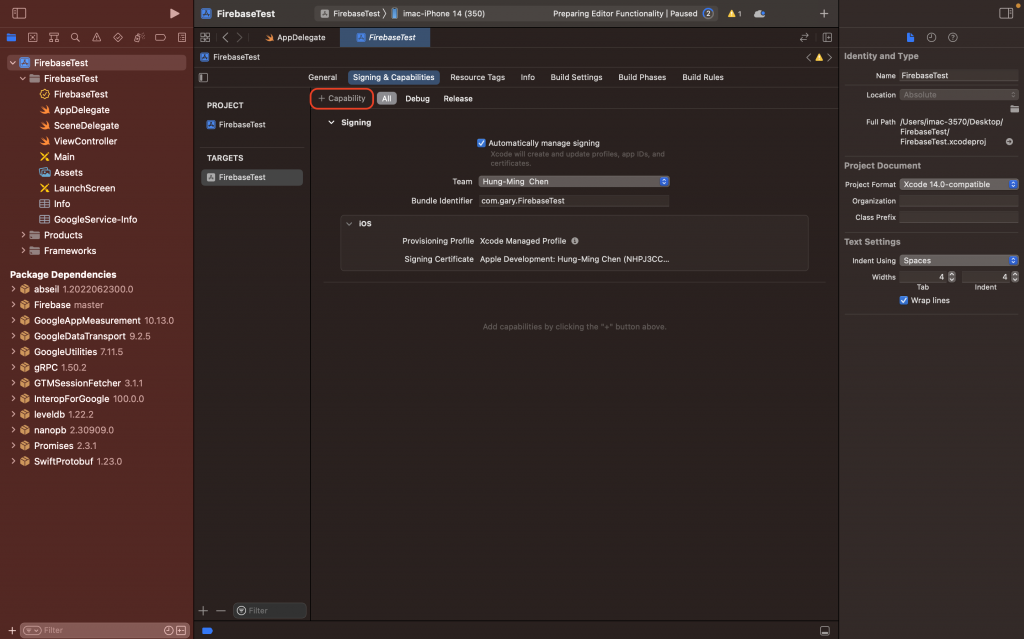Open the Debug navigator
The image size is (1024, 639).
[x=139, y=37]
